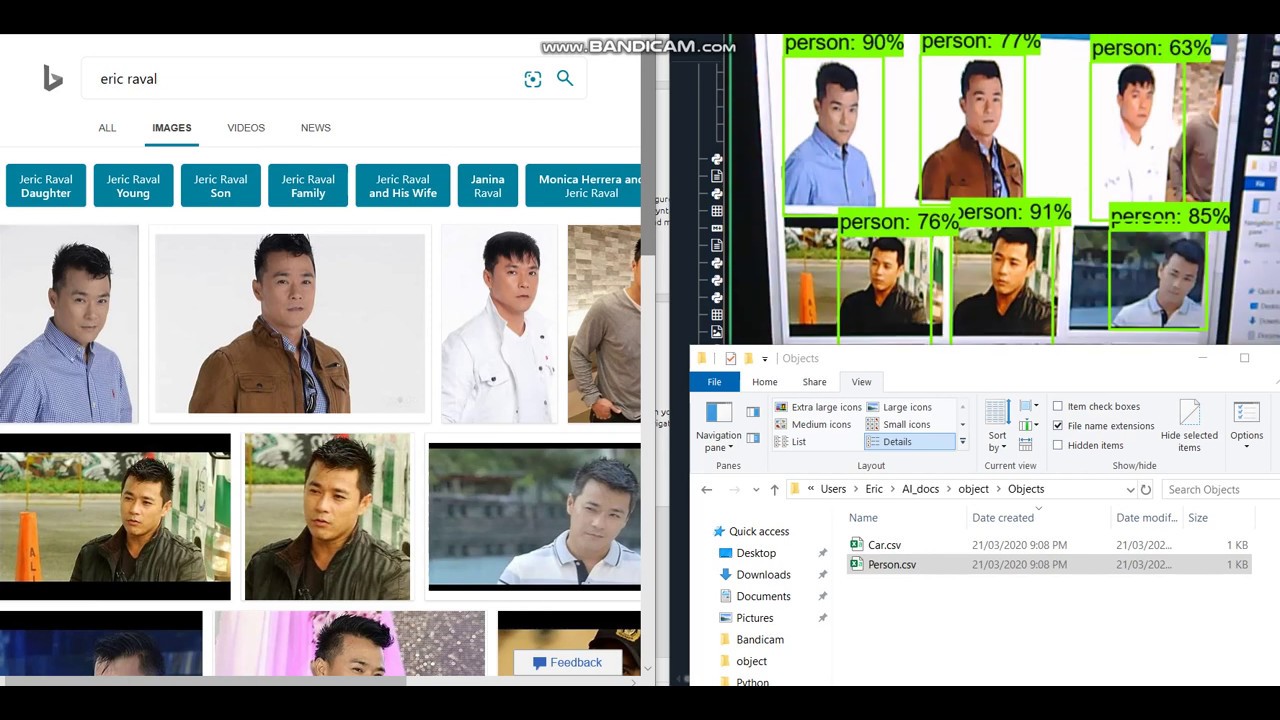Click the Feedback button
This screenshot has width=1280, height=720.
pos(568,662)
